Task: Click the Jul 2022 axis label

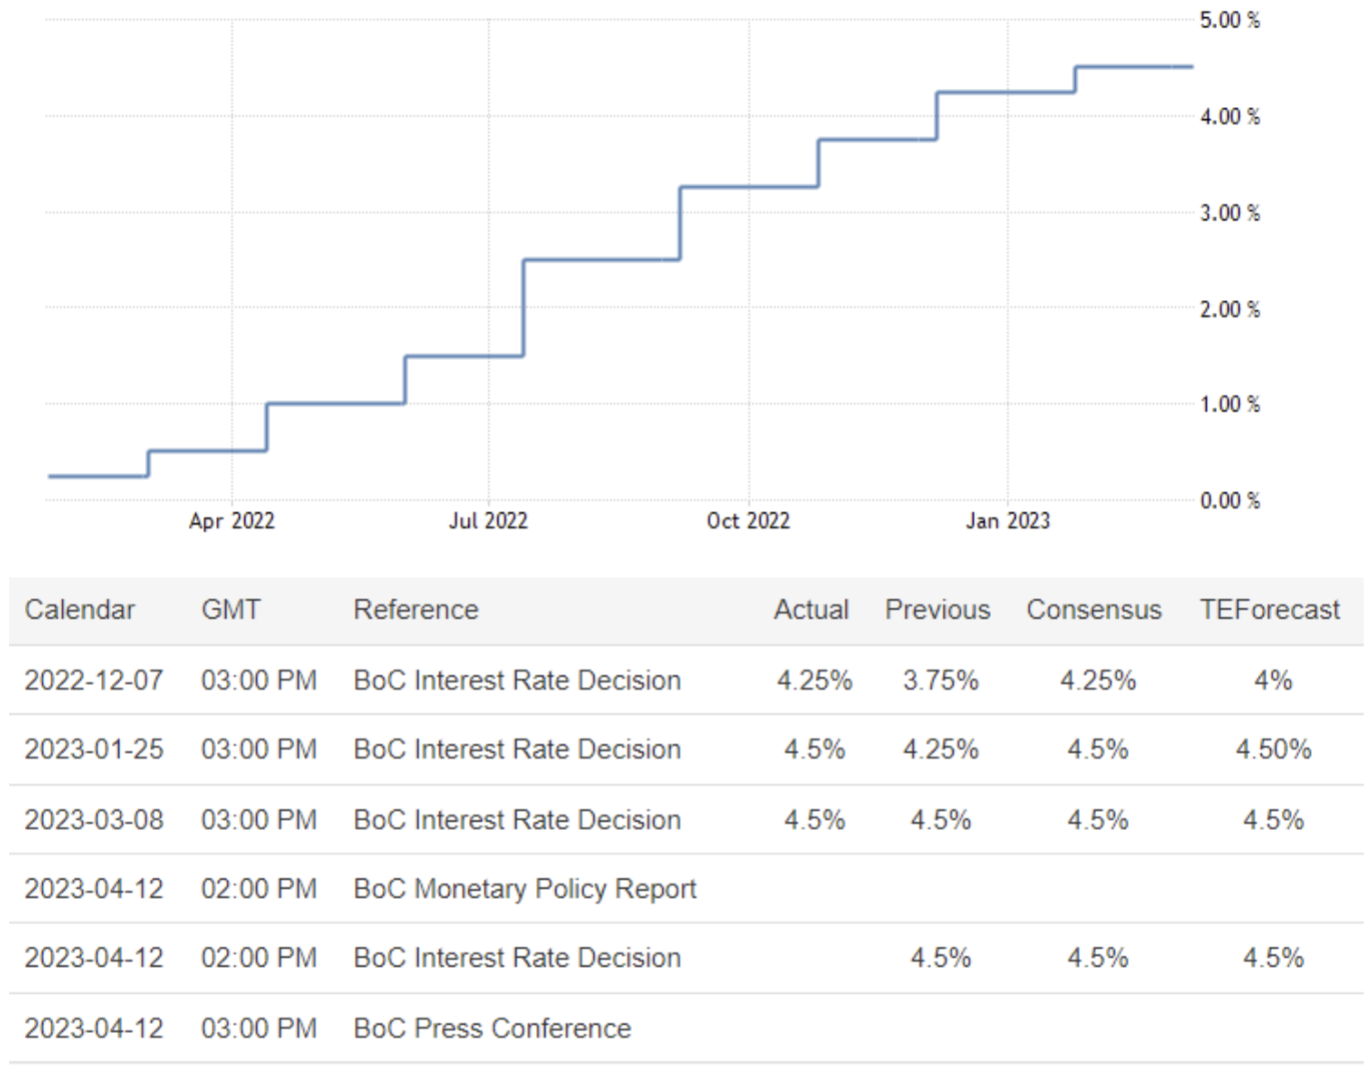Action: click(x=488, y=521)
